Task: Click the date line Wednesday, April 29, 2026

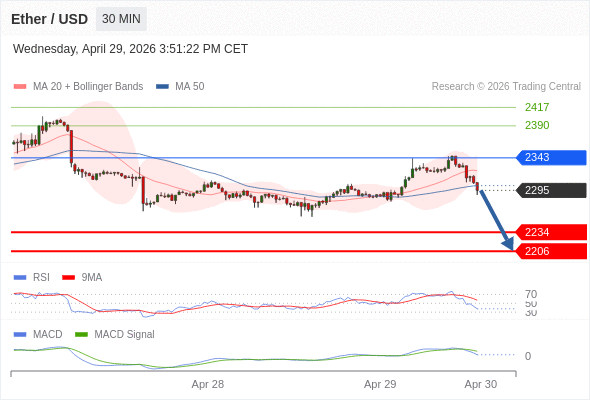Action: (x=130, y=49)
